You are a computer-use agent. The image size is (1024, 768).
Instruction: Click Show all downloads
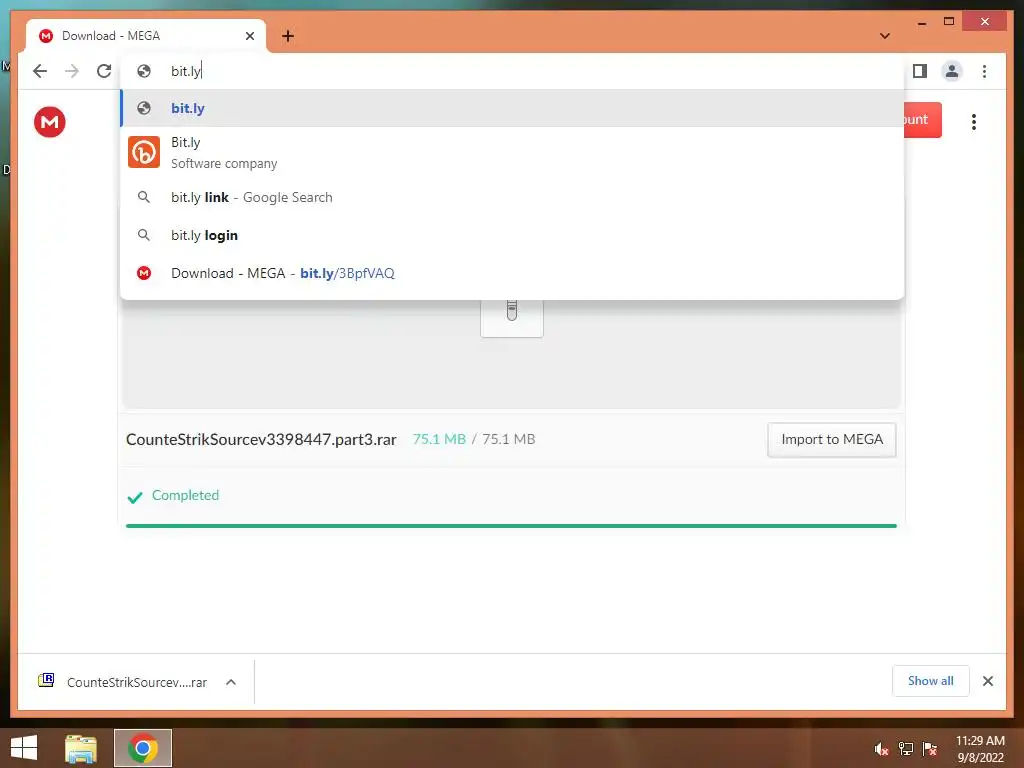931,681
